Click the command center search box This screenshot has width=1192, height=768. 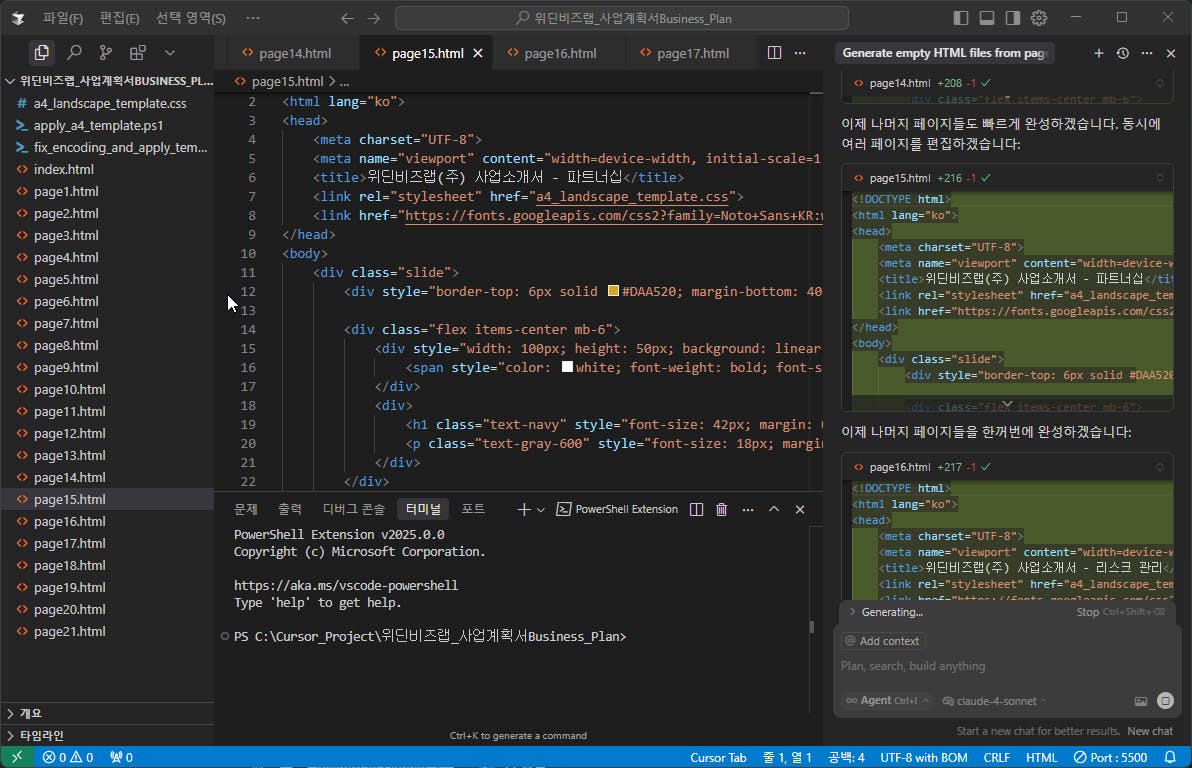click(622, 18)
